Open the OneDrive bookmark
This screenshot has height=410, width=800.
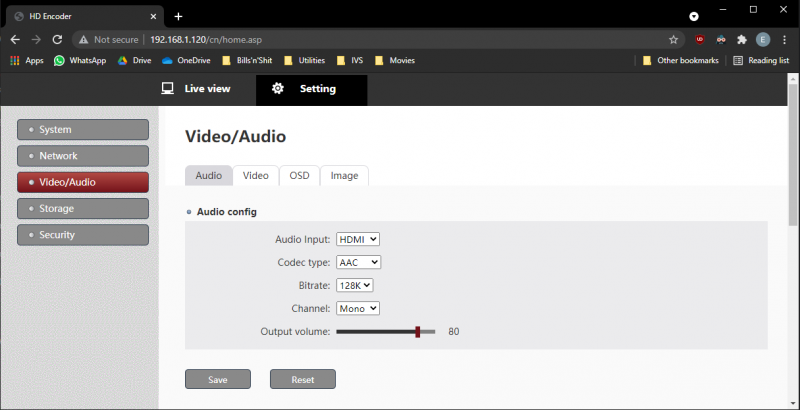coord(186,60)
